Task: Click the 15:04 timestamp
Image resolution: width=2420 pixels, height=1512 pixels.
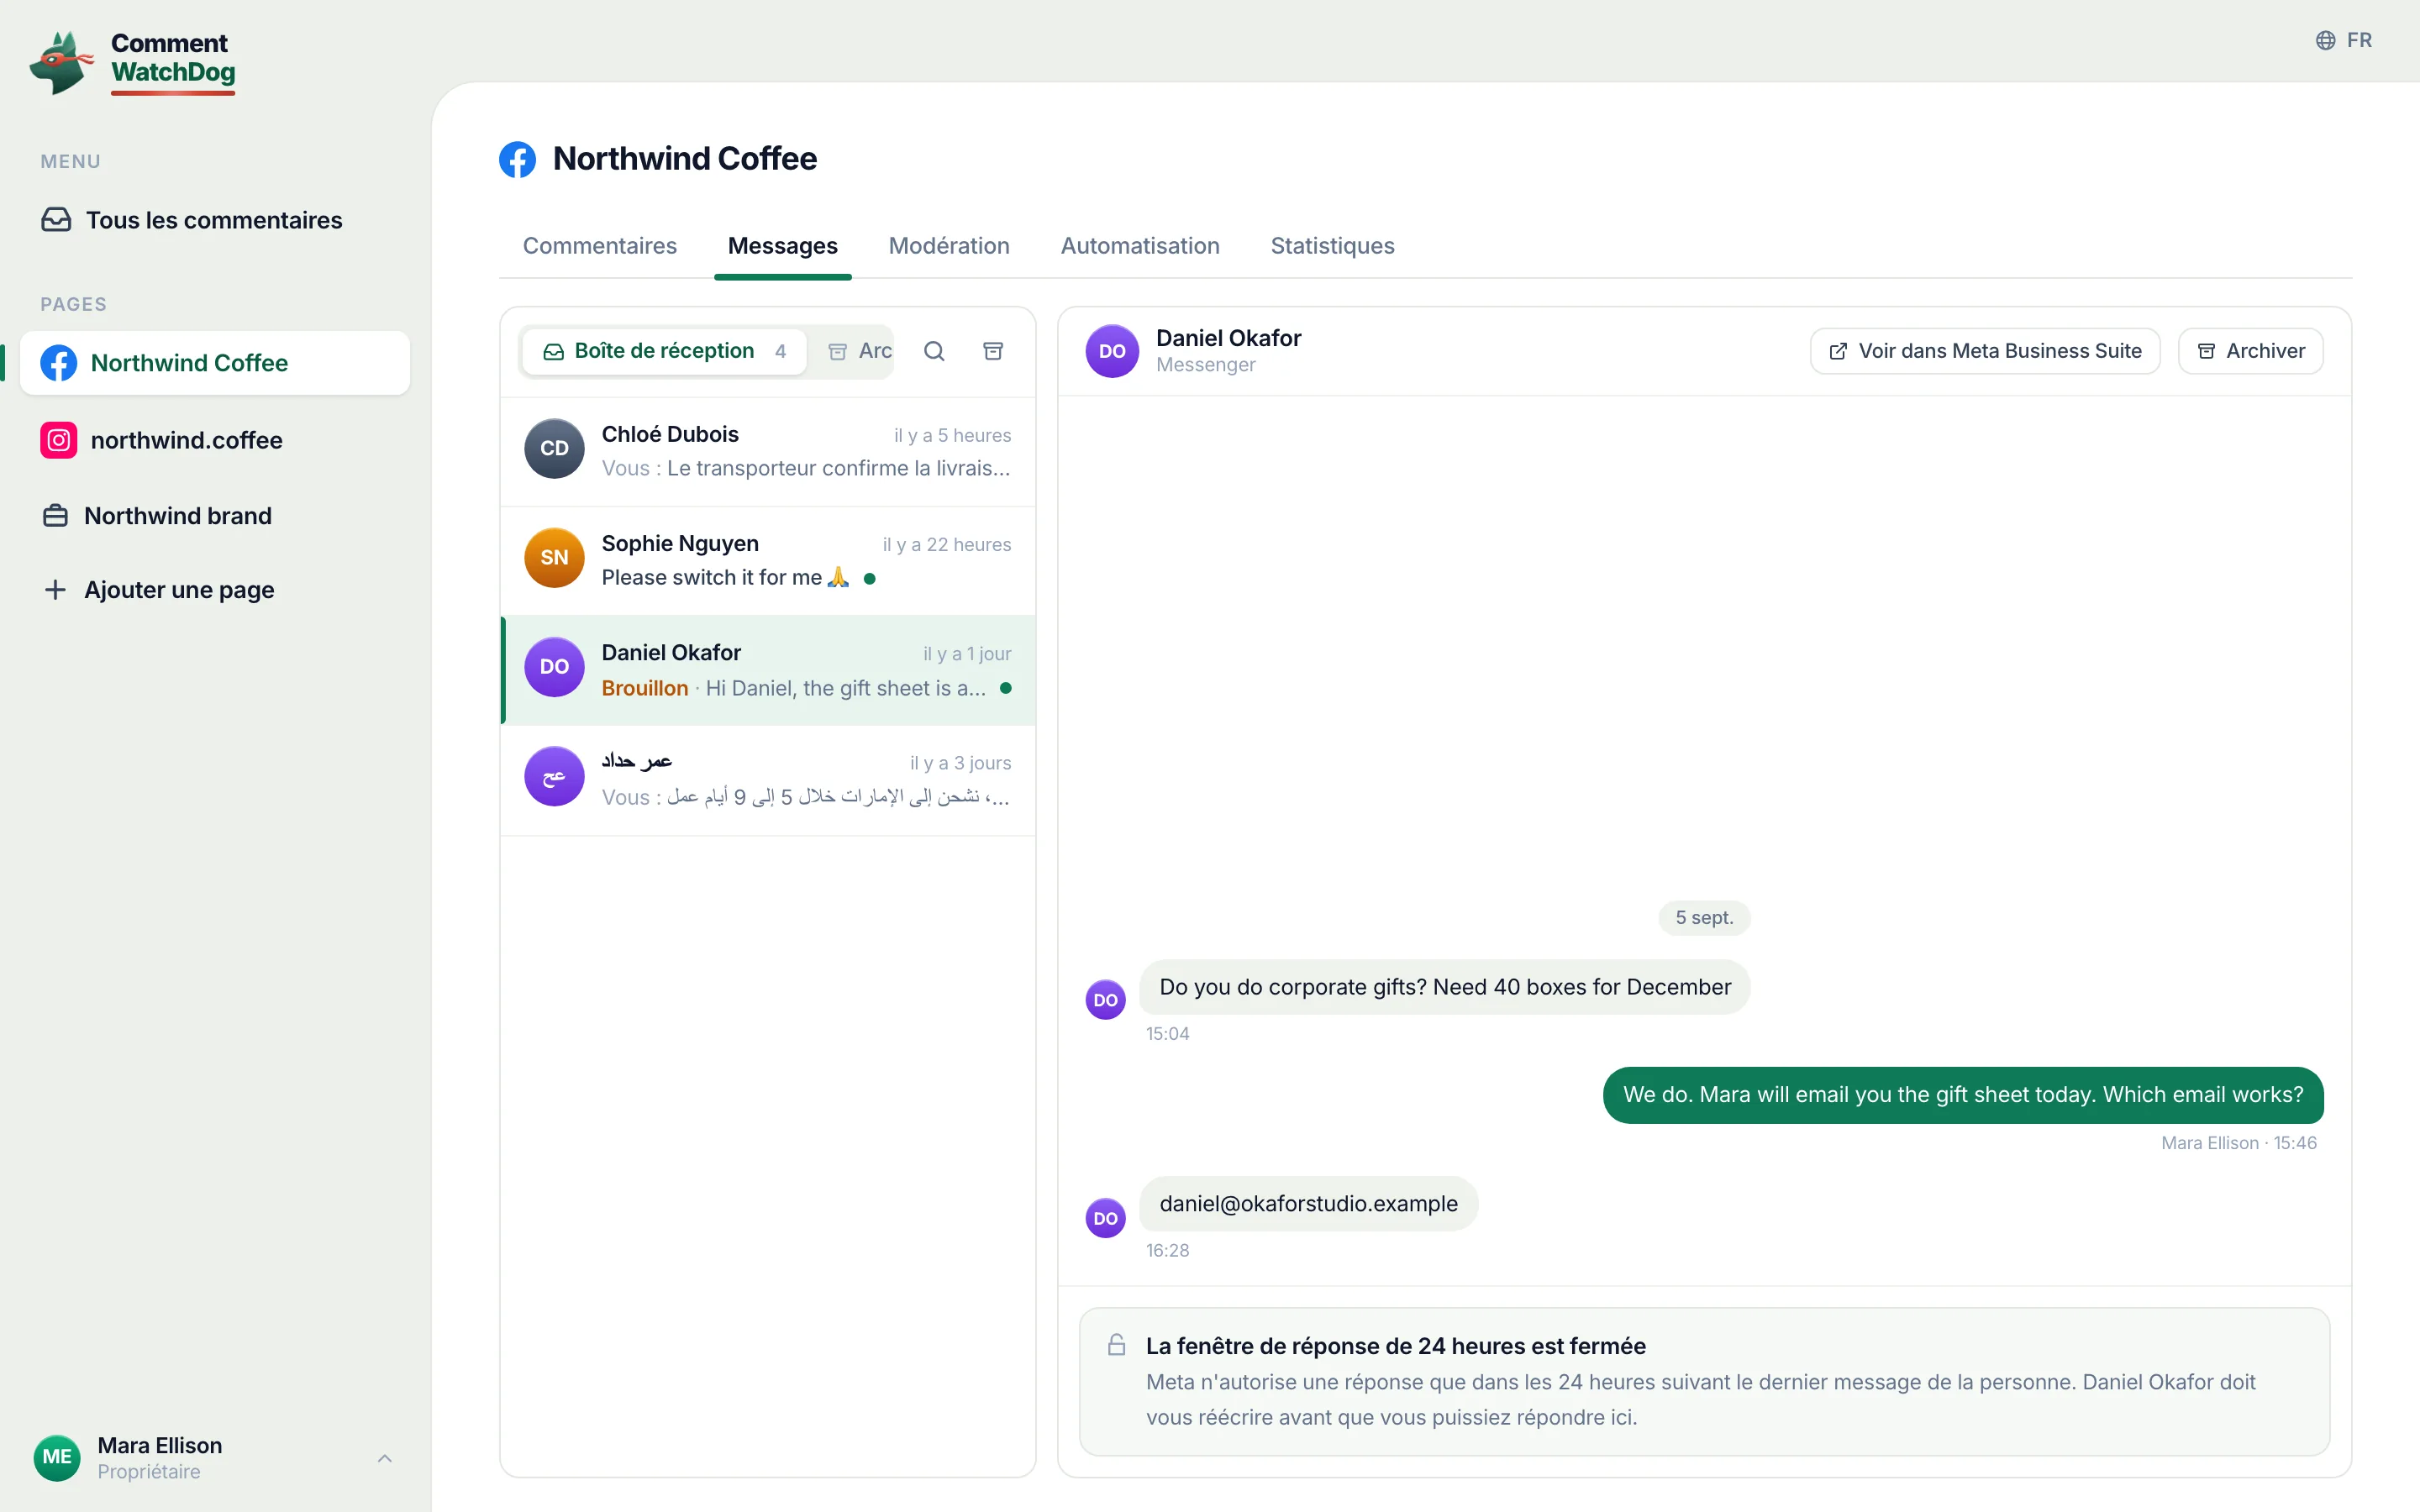Action: pyautogui.click(x=1167, y=1034)
